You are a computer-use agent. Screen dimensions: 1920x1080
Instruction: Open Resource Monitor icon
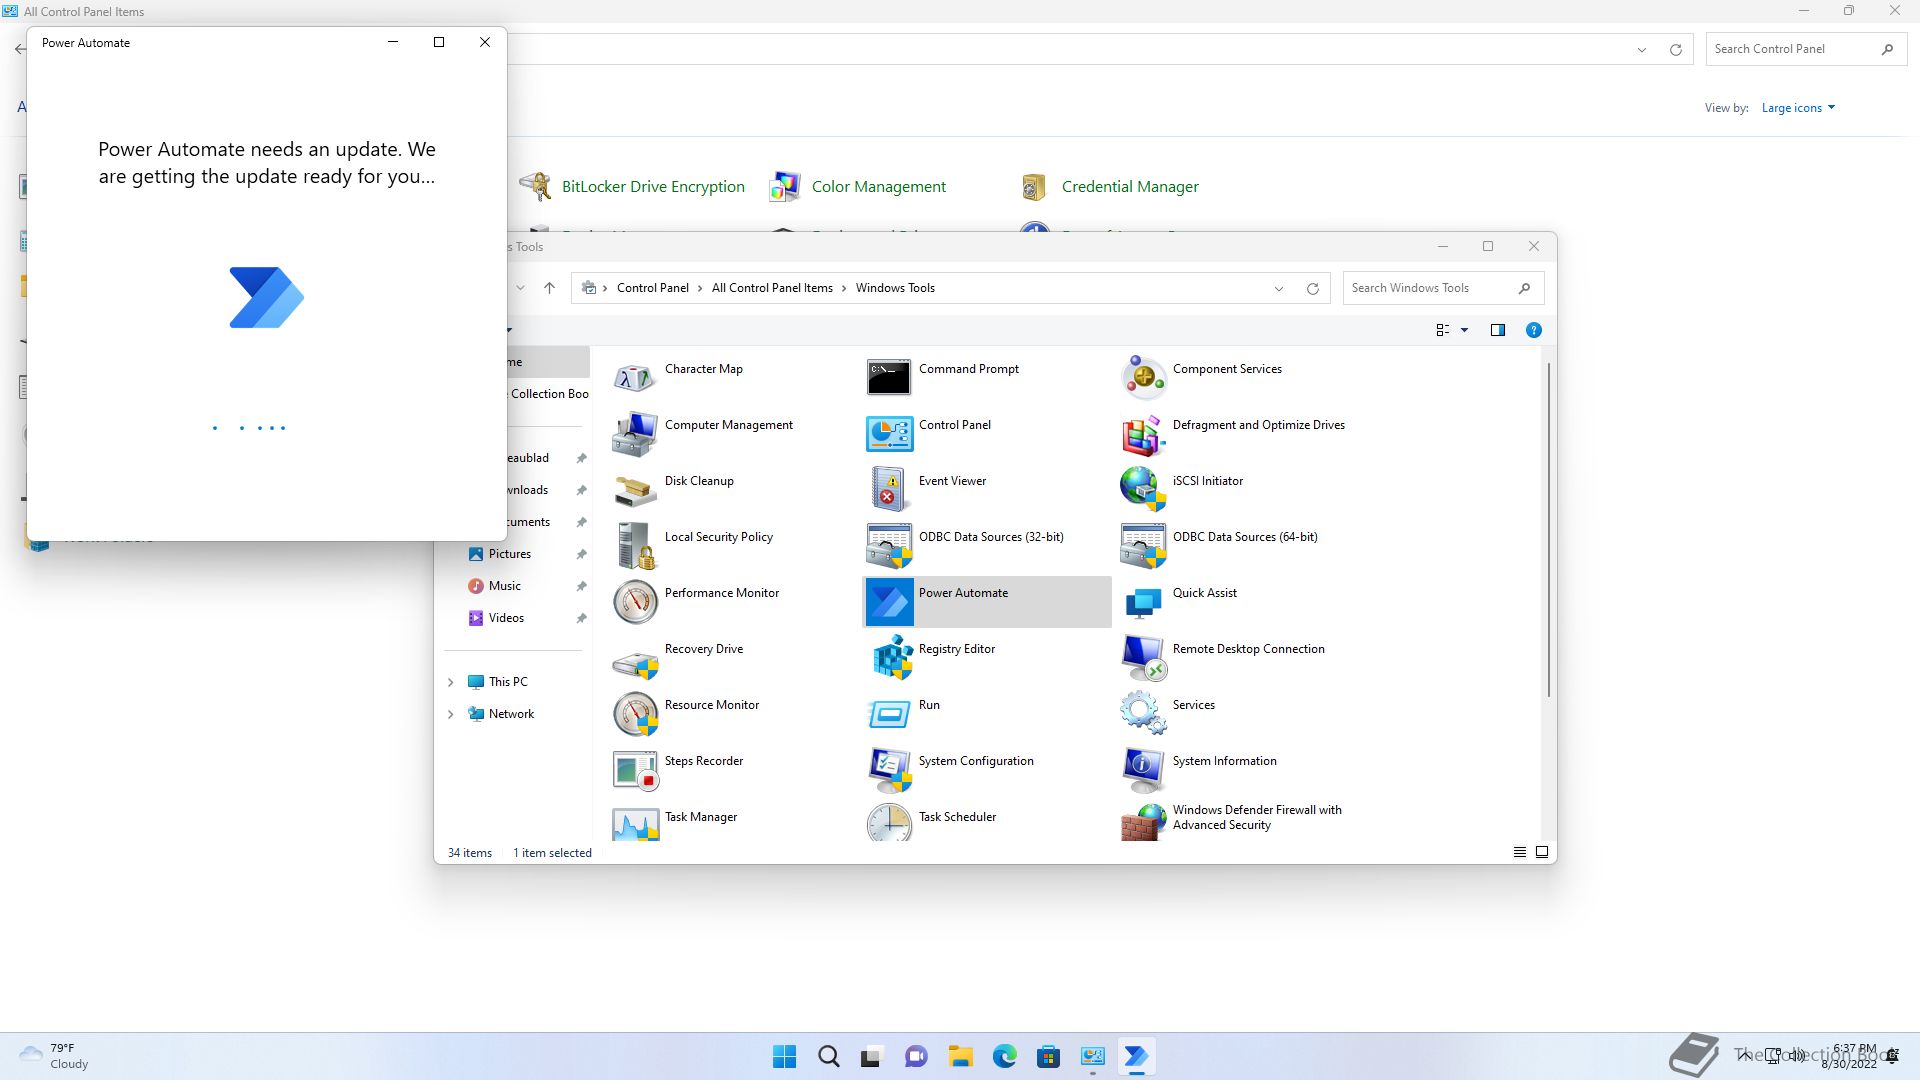pyautogui.click(x=635, y=714)
